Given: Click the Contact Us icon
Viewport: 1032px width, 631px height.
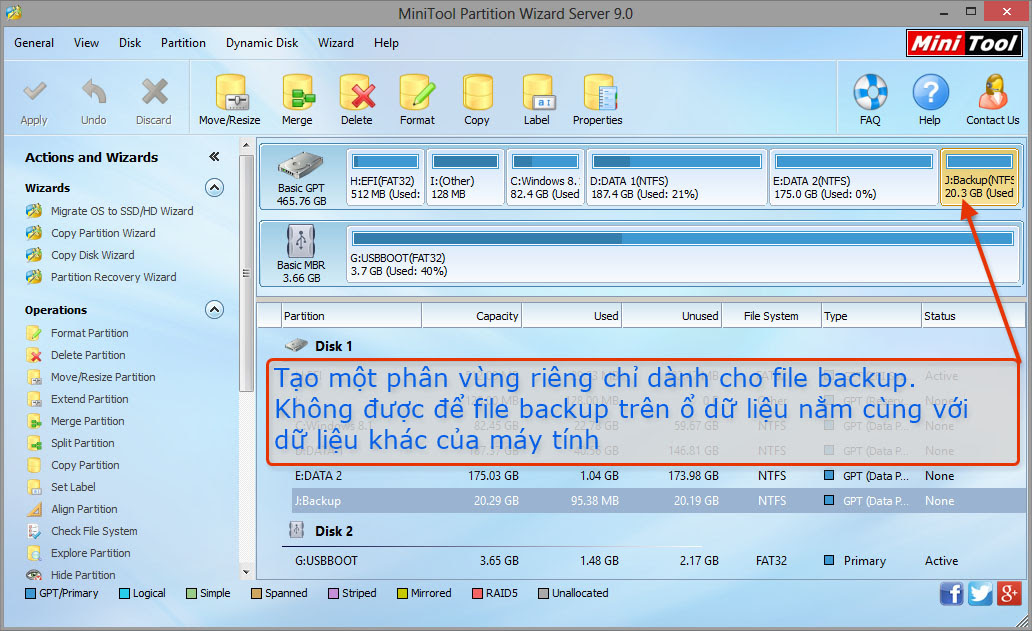Looking at the screenshot, I should click(x=993, y=91).
